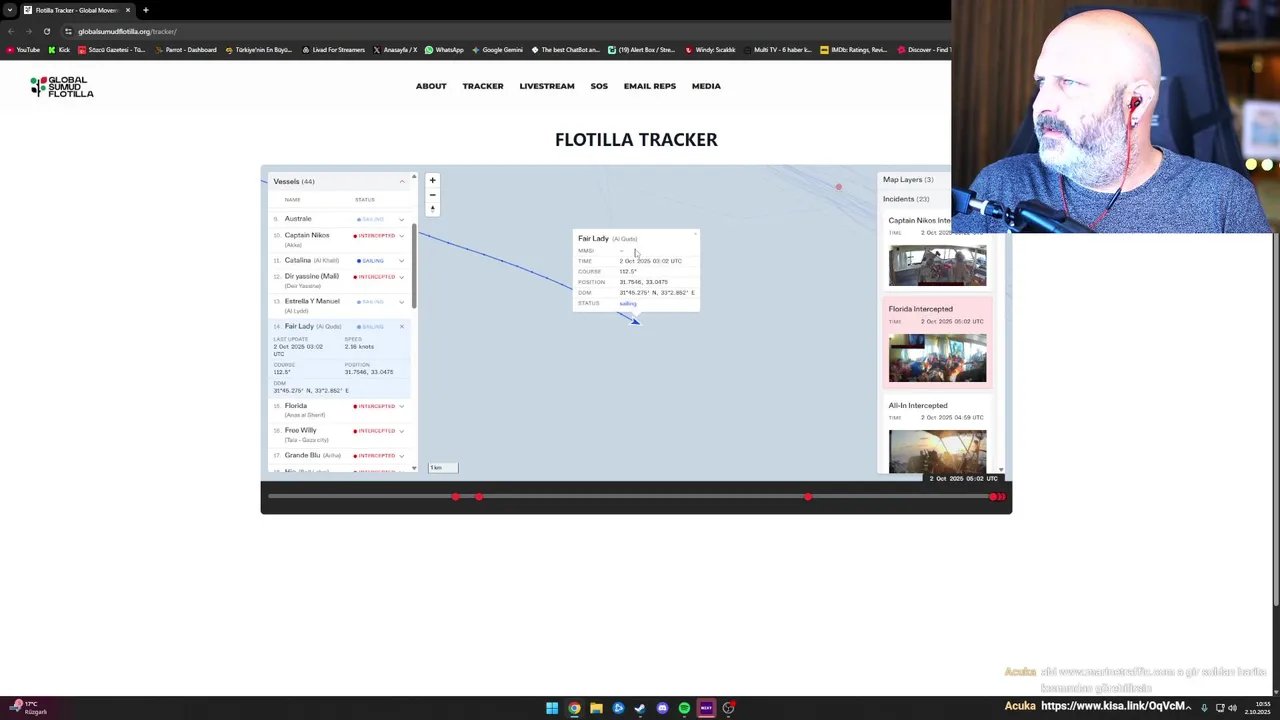The width and height of the screenshot is (1280, 720).
Task: Expand the Free Willy vessel row
Action: [x=402, y=431]
